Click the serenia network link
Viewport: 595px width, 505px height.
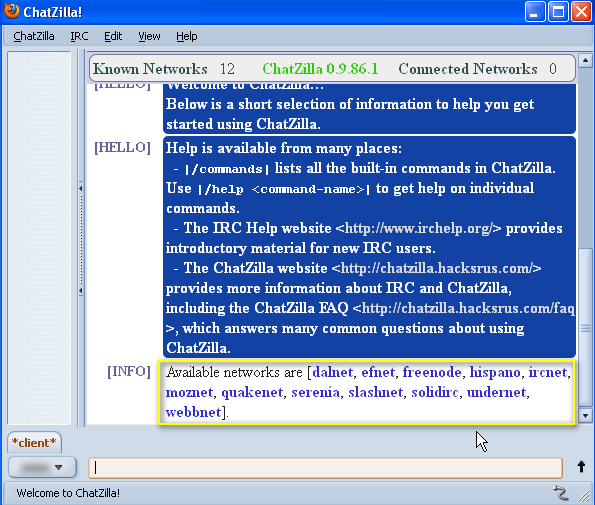pyautogui.click(x=315, y=392)
